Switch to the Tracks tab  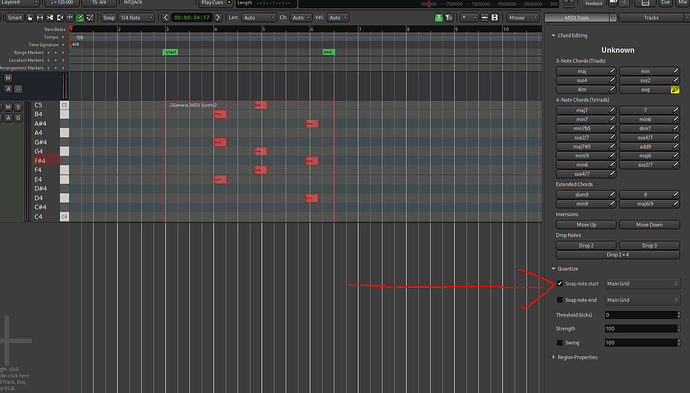click(651, 18)
